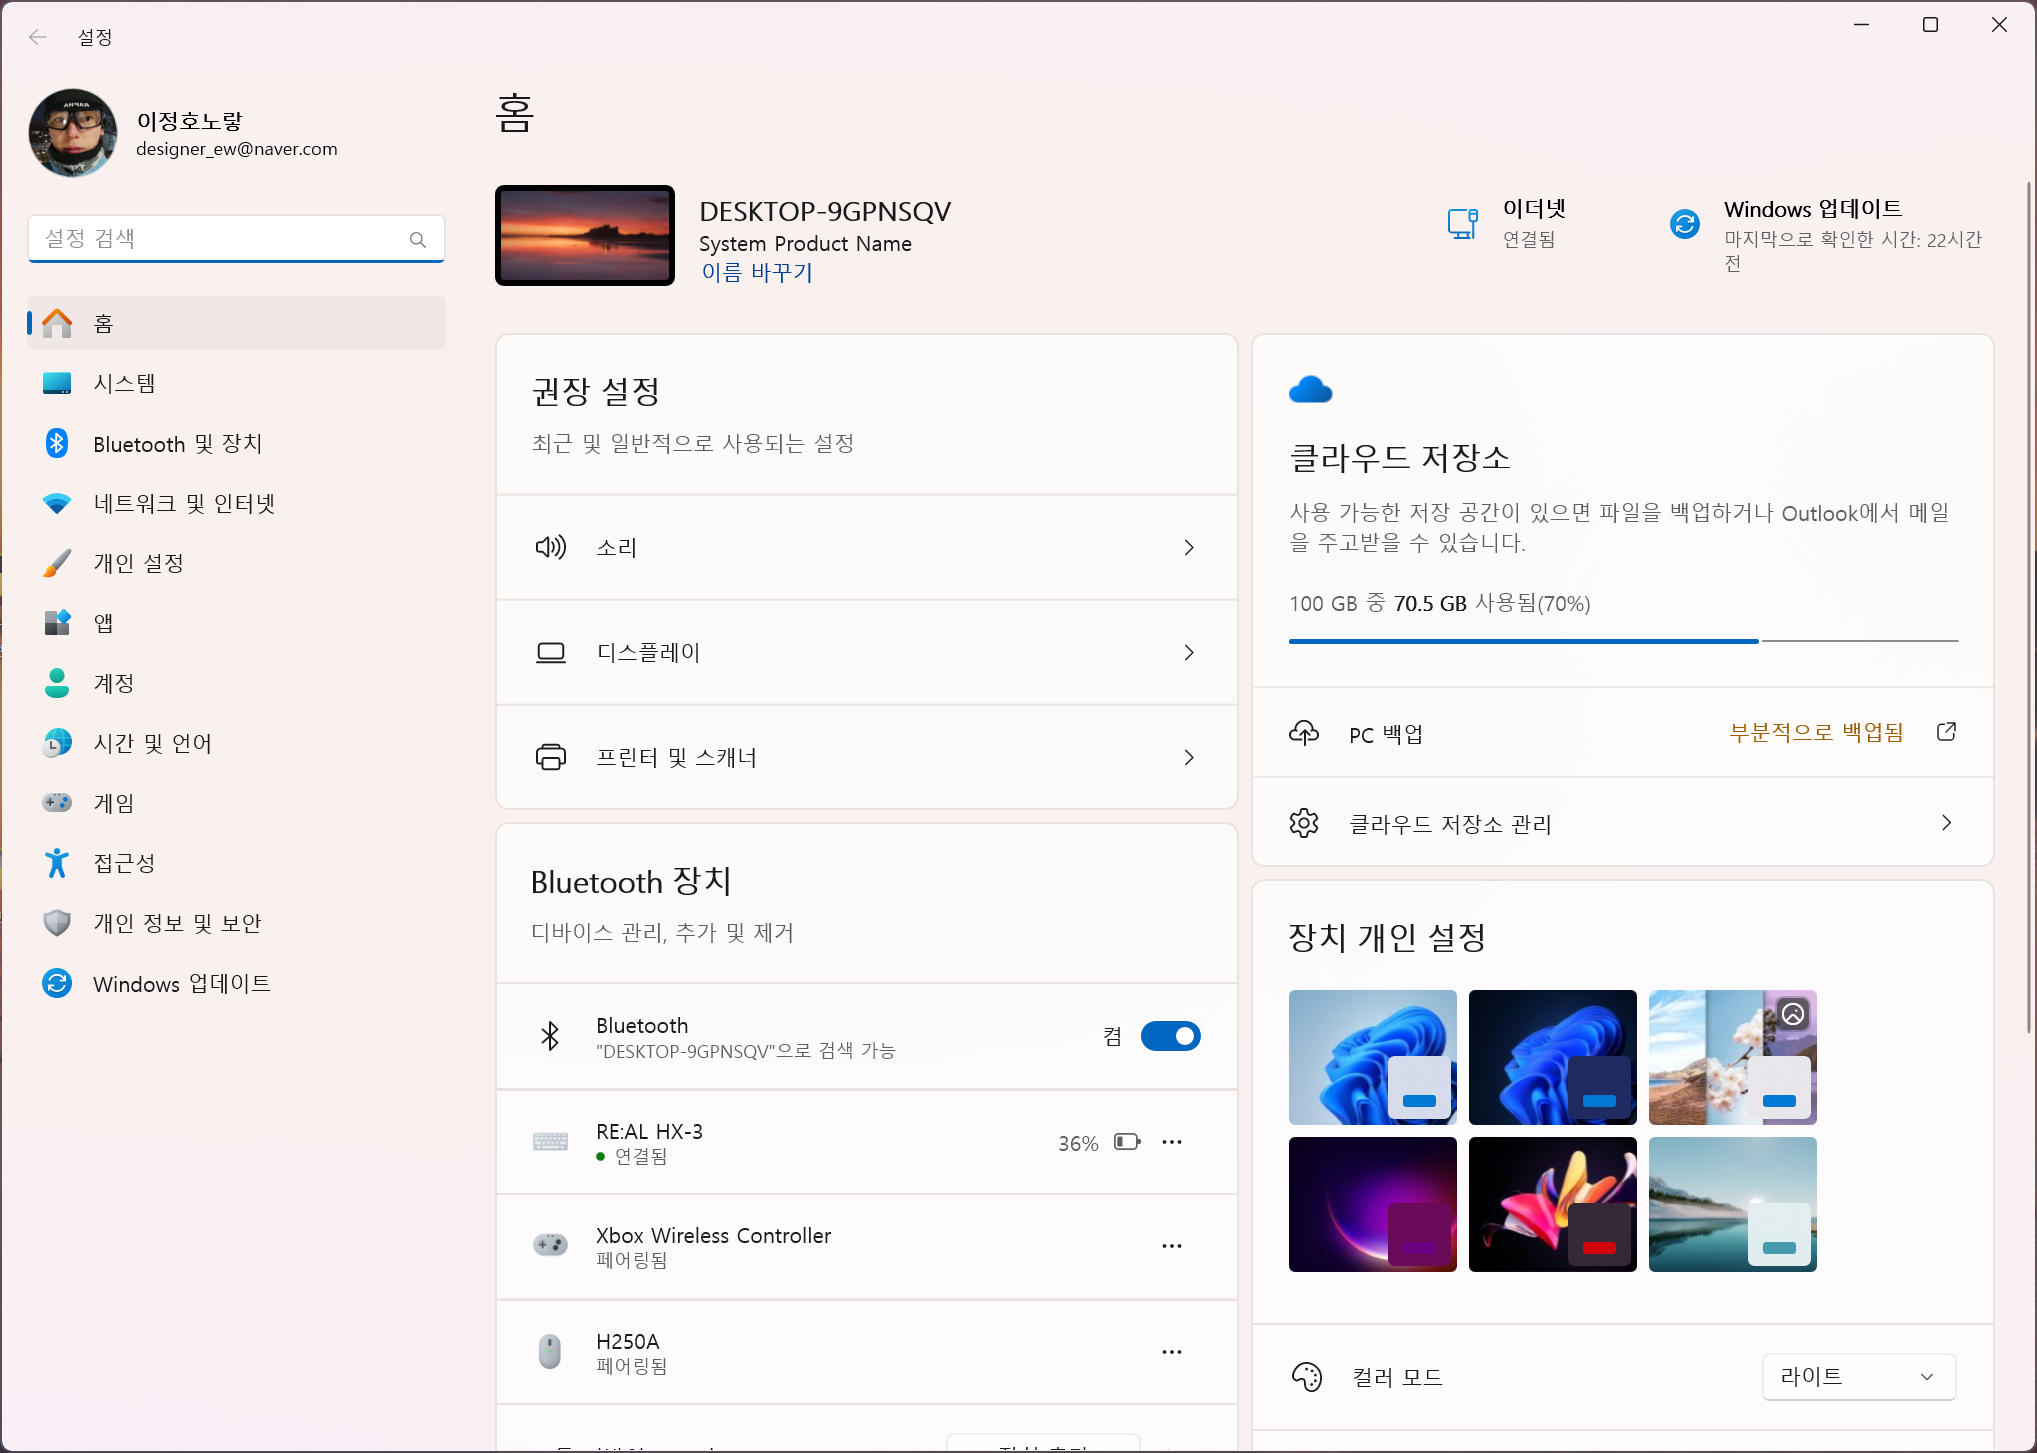Open Windows 업데이트 from the sidebar
The width and height of the screenshot is (2037, 1453).
point(180,983)
